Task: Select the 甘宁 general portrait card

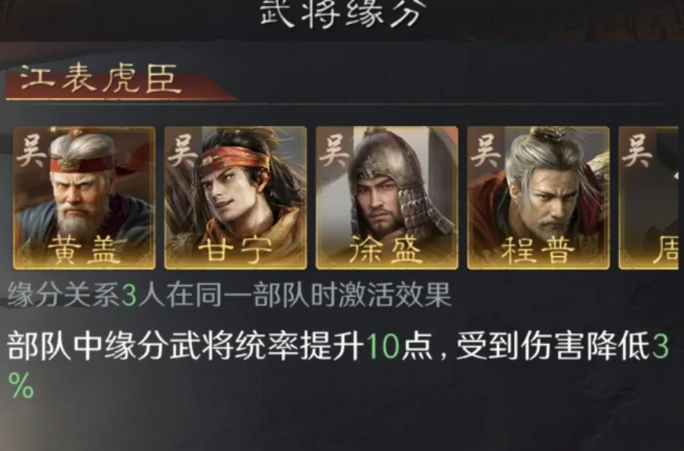Action: [x=236, y=198]
